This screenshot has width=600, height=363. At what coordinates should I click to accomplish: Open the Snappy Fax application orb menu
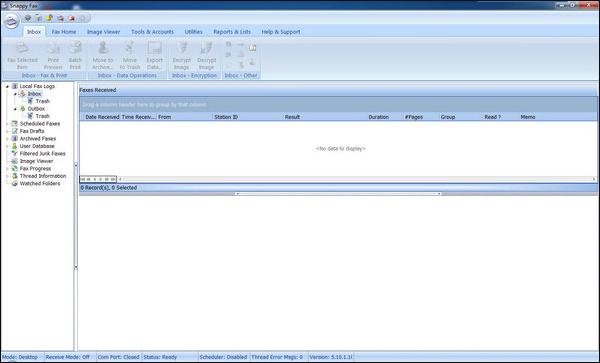11,21
